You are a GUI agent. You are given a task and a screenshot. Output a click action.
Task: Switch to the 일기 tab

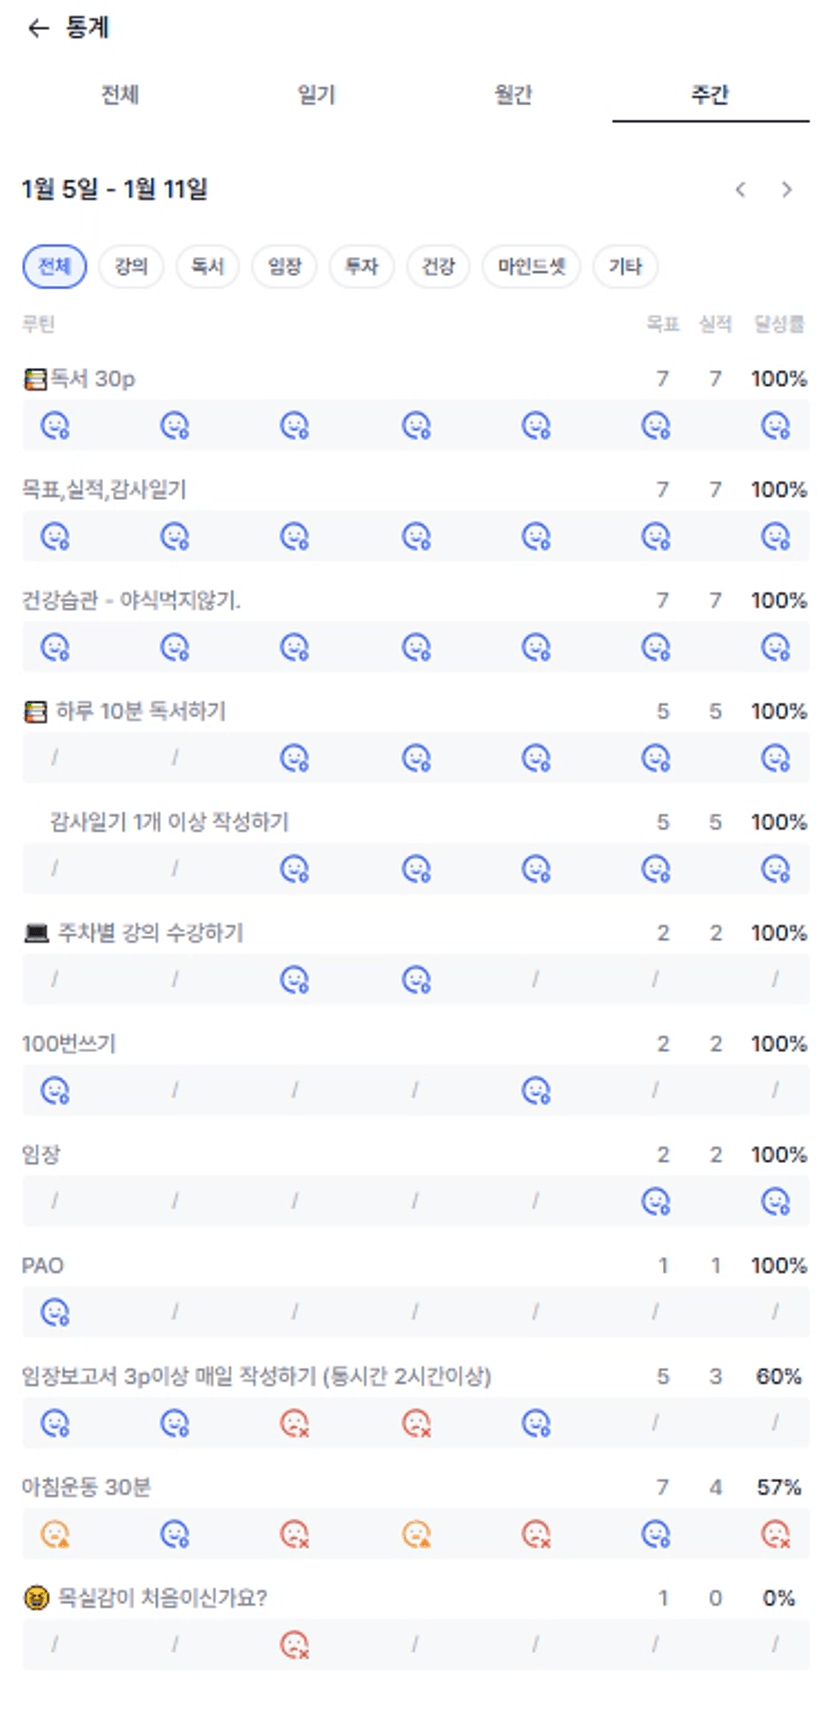(316, 95)
